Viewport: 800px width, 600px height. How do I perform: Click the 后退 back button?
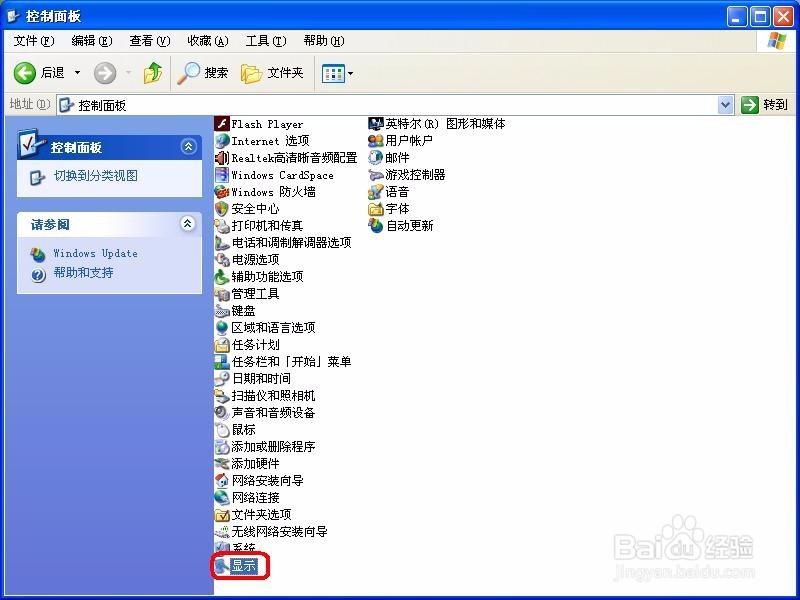tap(40, 73)
